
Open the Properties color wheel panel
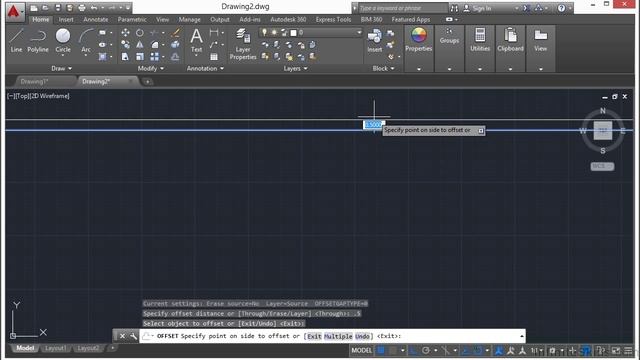418,40
